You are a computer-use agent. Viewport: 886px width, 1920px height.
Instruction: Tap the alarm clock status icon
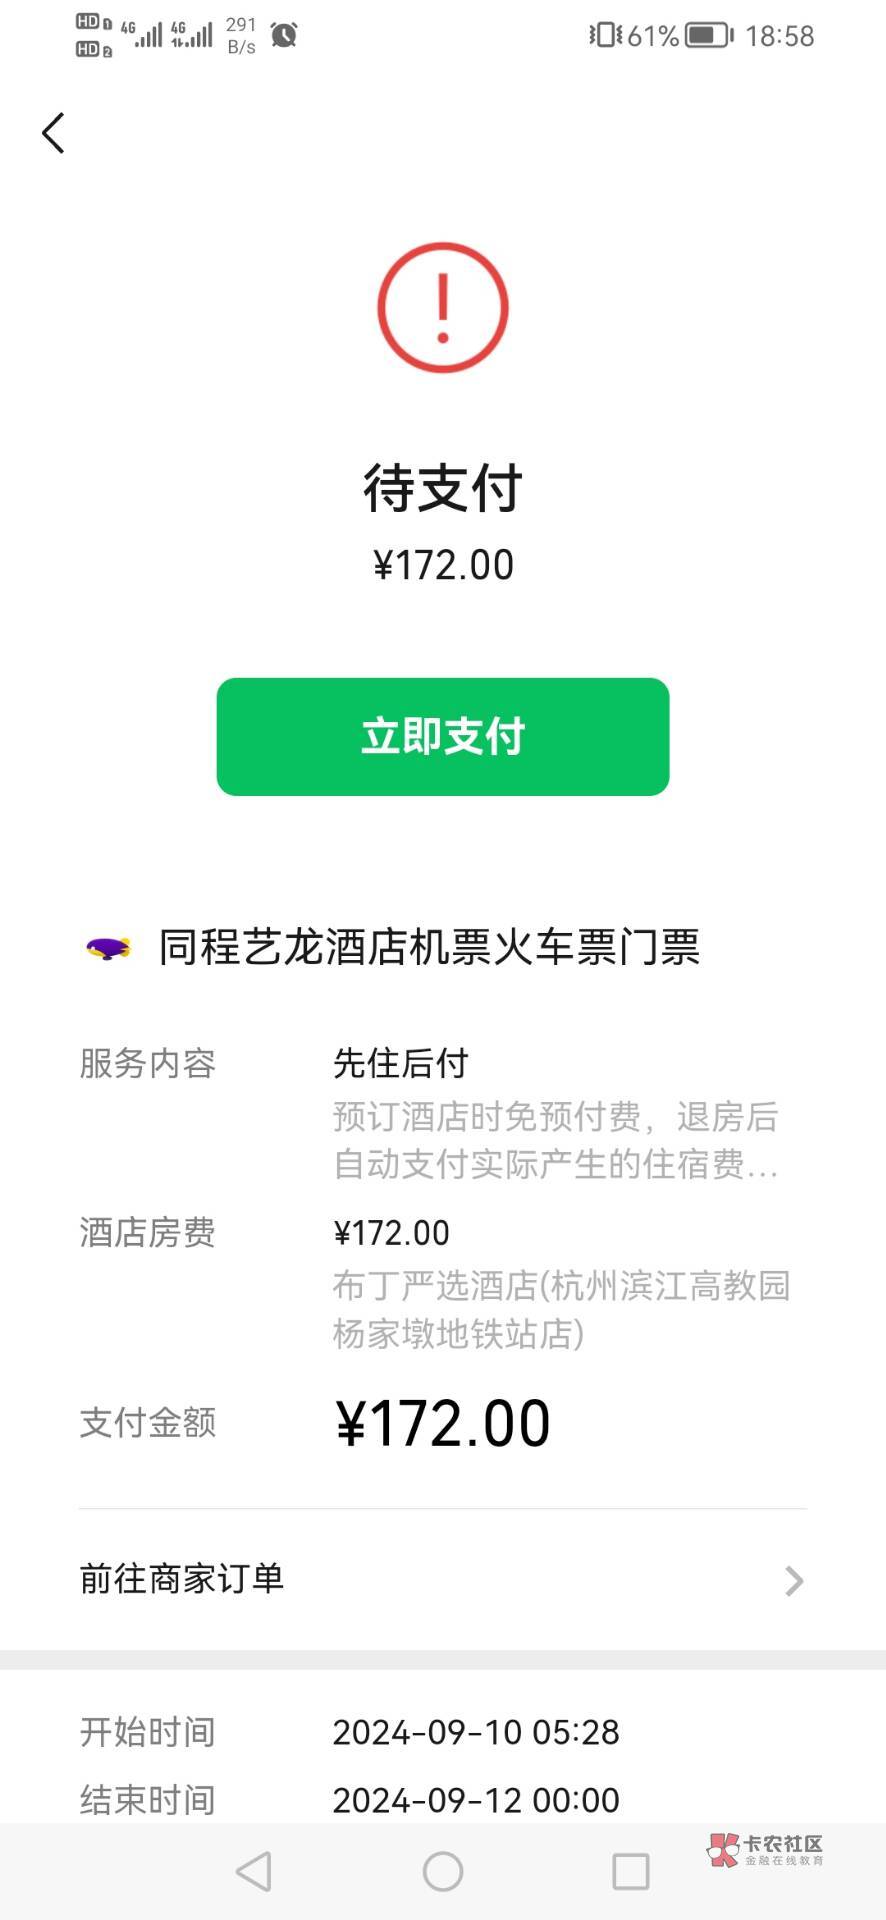point(284,36)
